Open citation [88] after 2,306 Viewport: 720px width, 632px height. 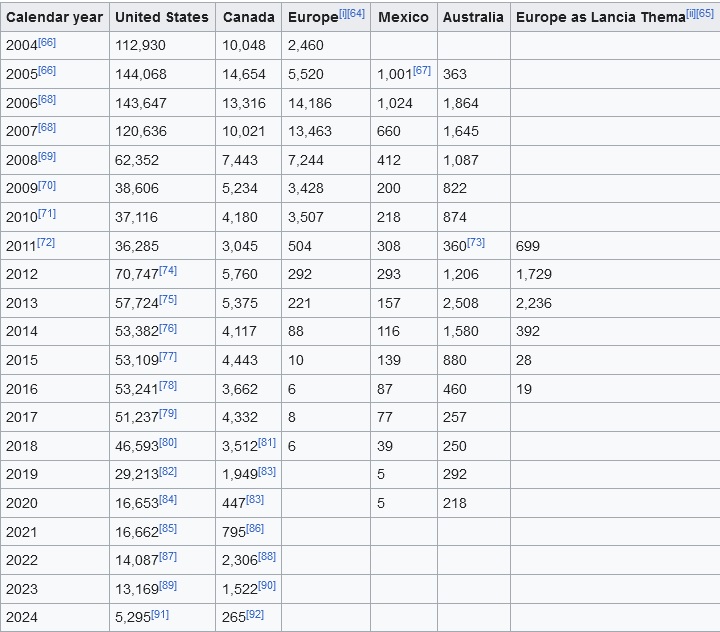(267, 556)
